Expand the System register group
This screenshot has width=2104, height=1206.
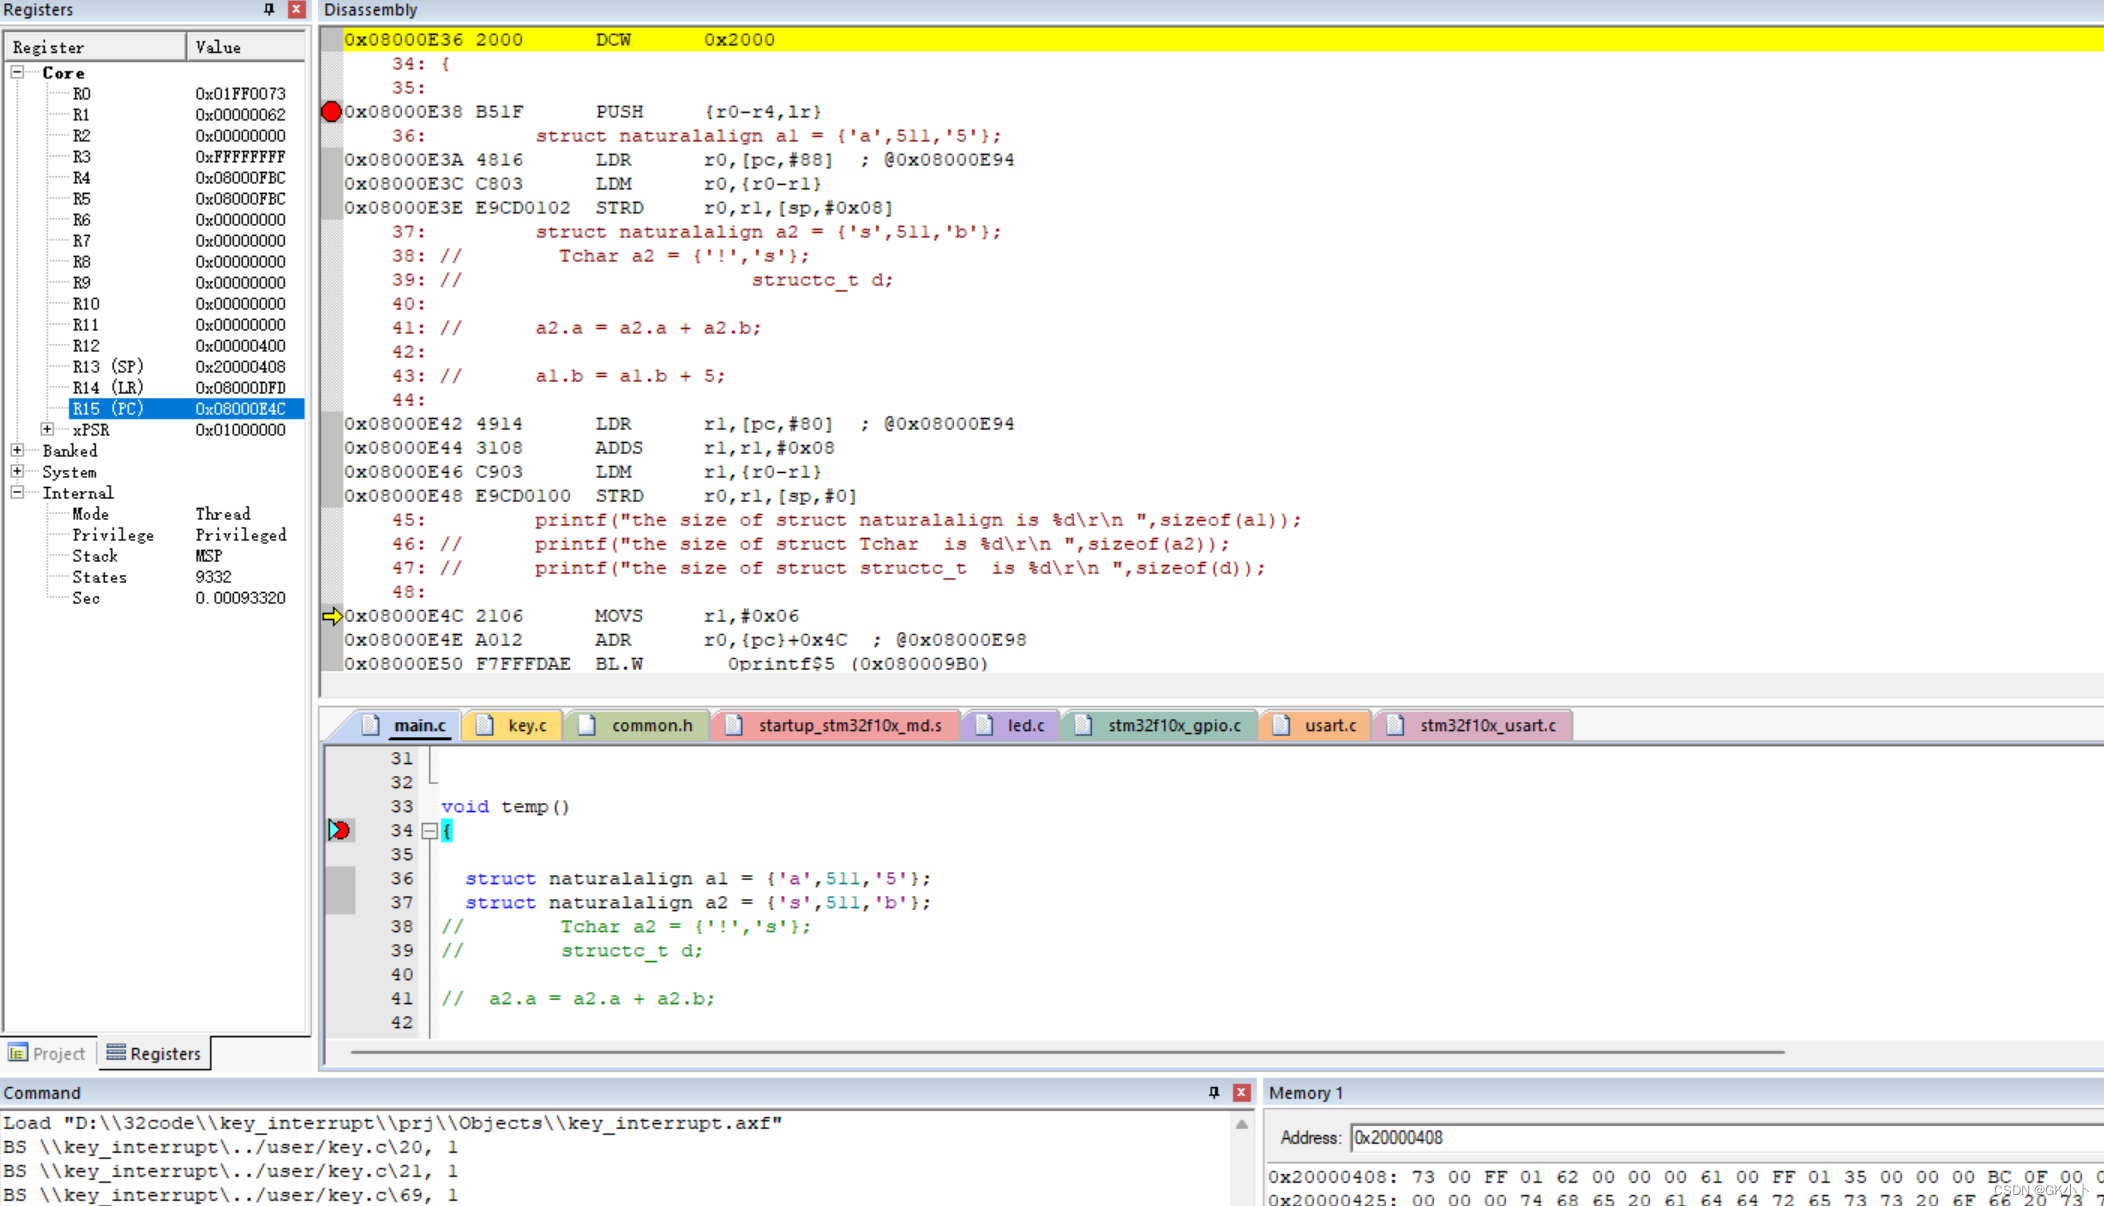[17, 471]
